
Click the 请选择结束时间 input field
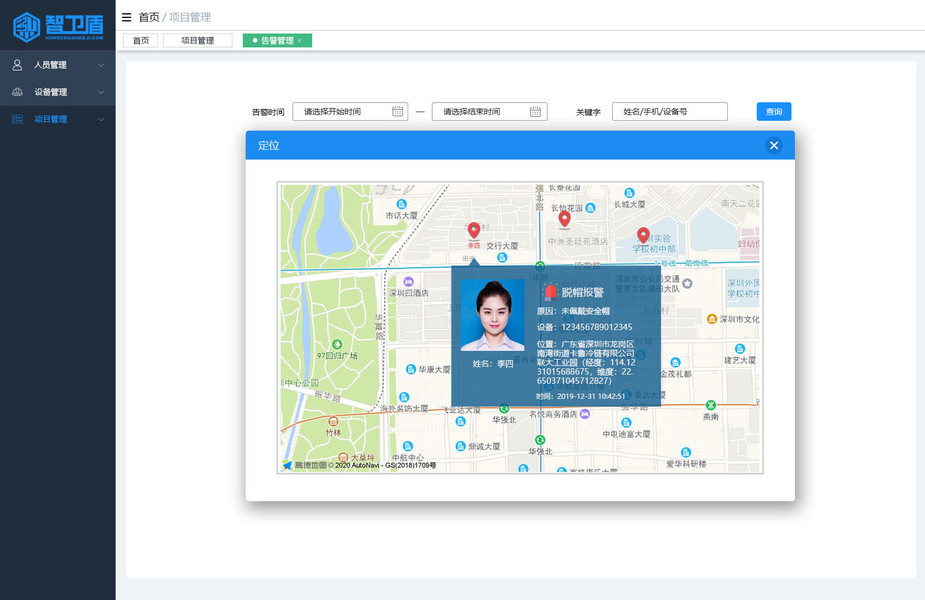(x=490, y=112)
